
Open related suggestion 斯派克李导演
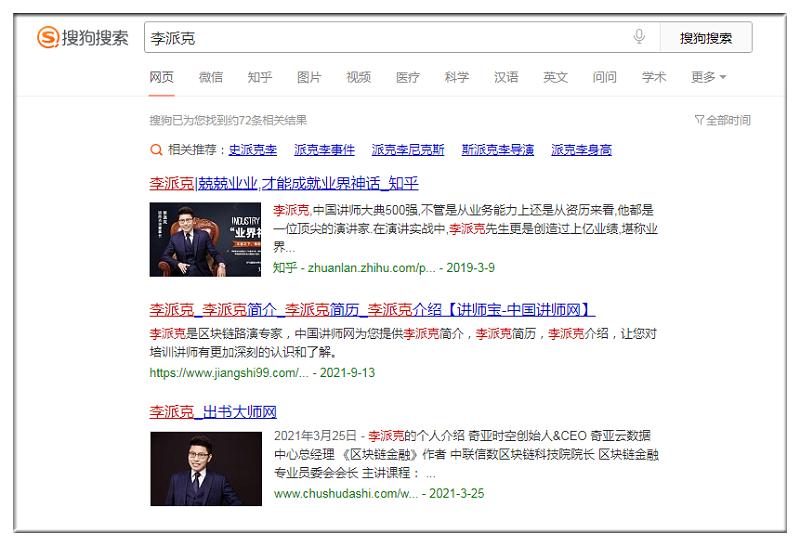(497, 150)
